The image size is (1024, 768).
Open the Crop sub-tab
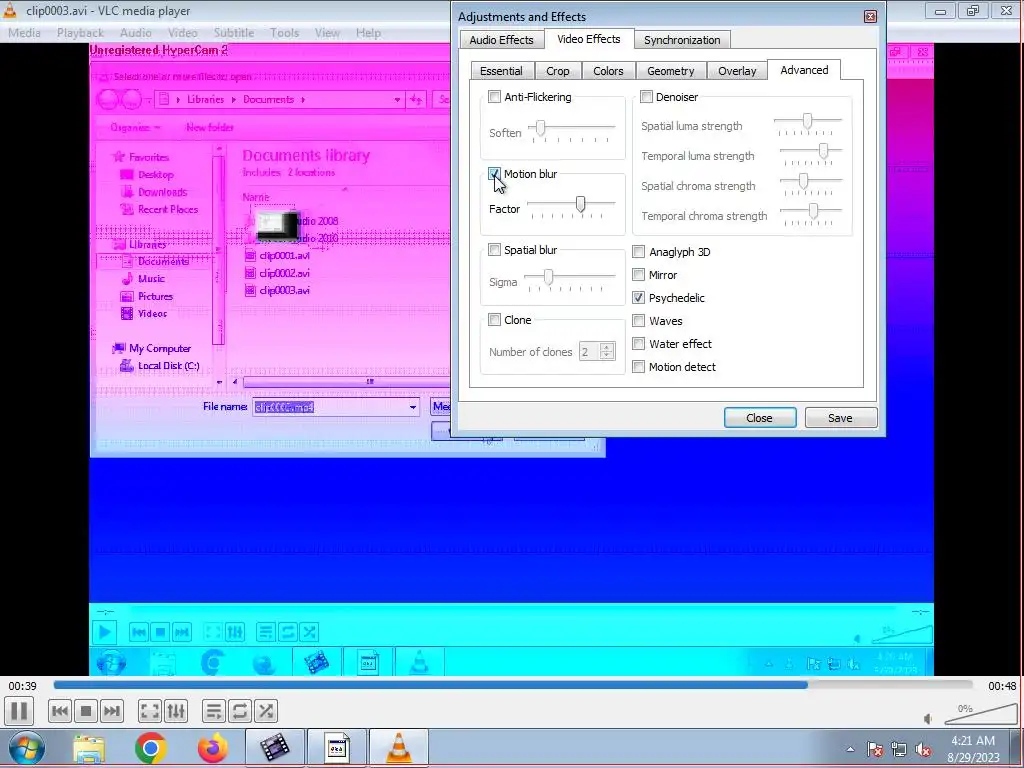click(x=558, y=71)
